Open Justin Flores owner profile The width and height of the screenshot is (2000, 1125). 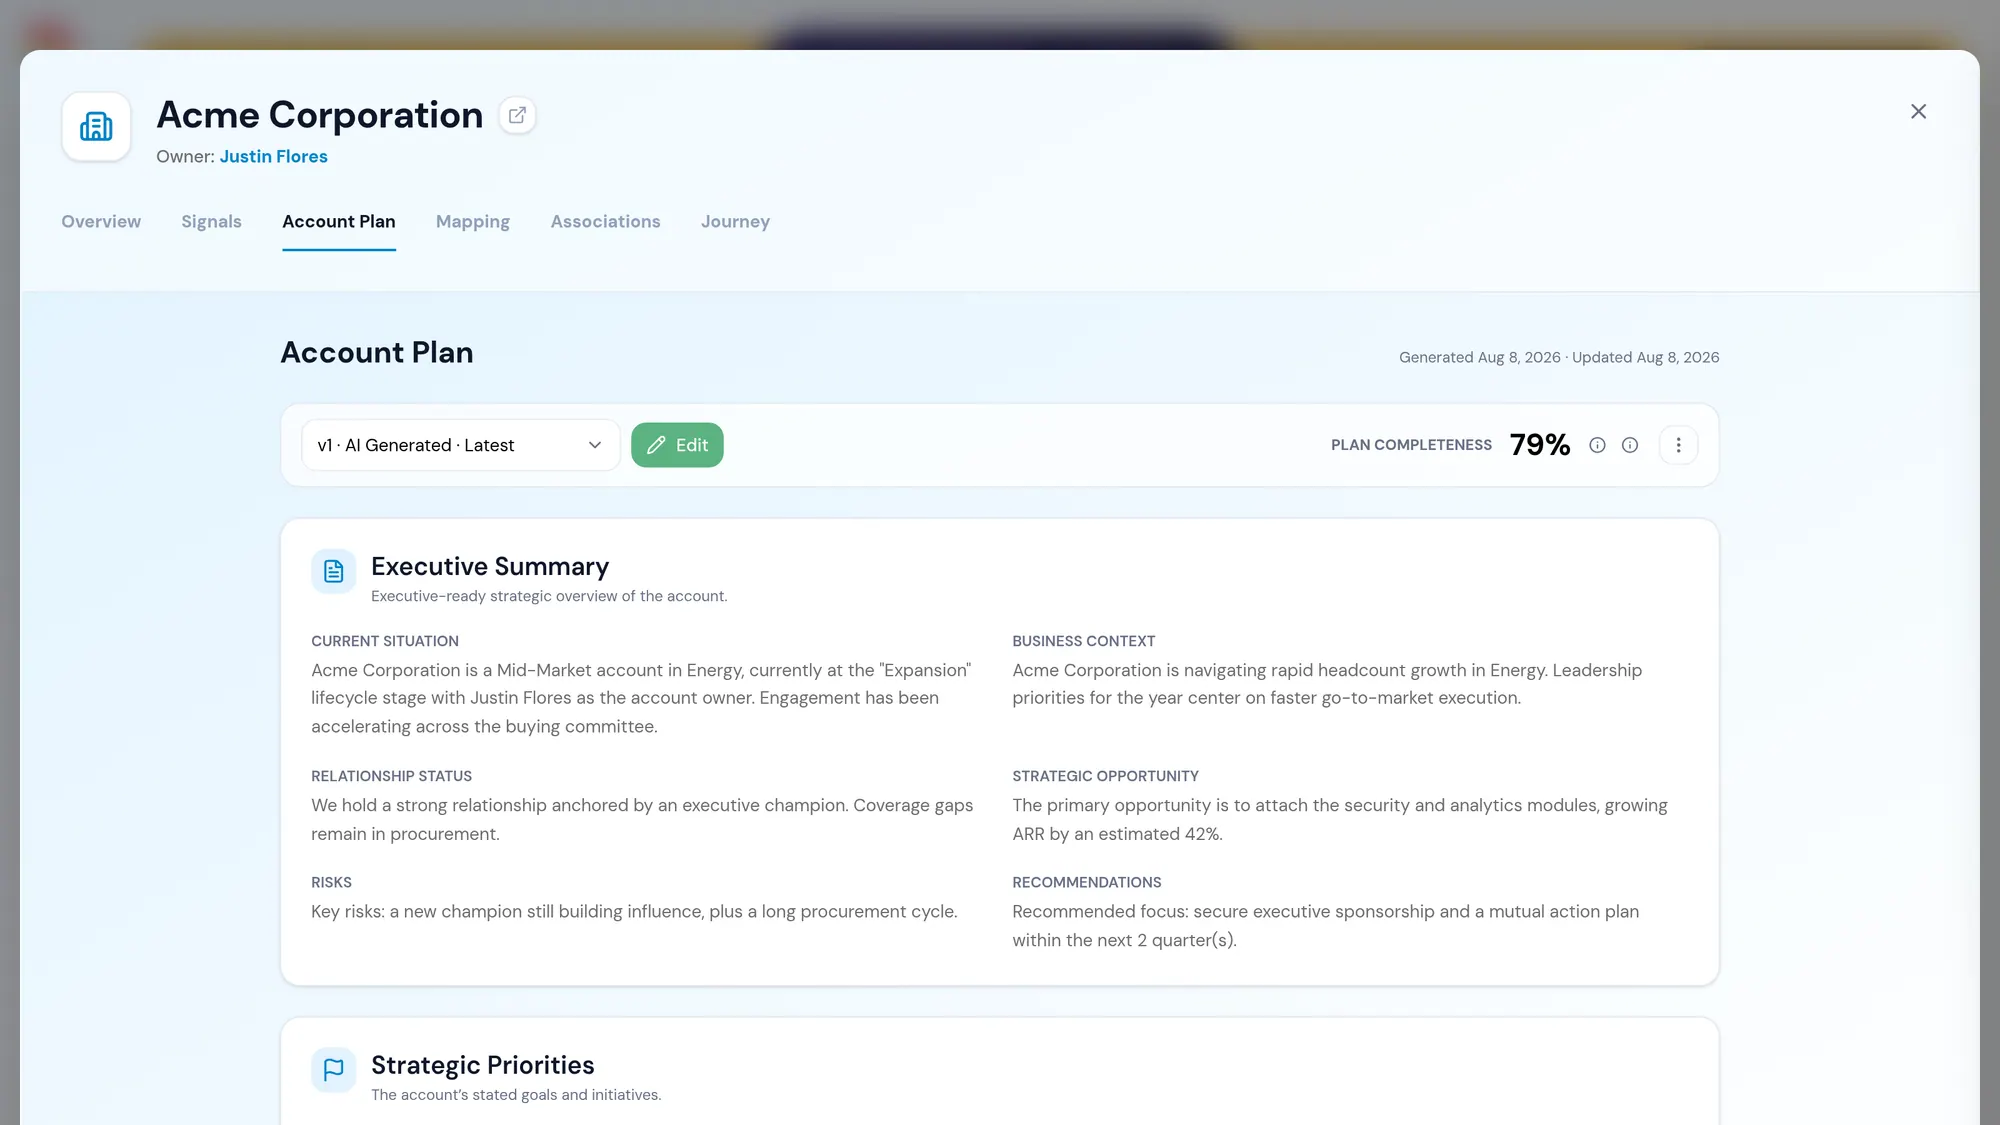click(x=273, y=156)
